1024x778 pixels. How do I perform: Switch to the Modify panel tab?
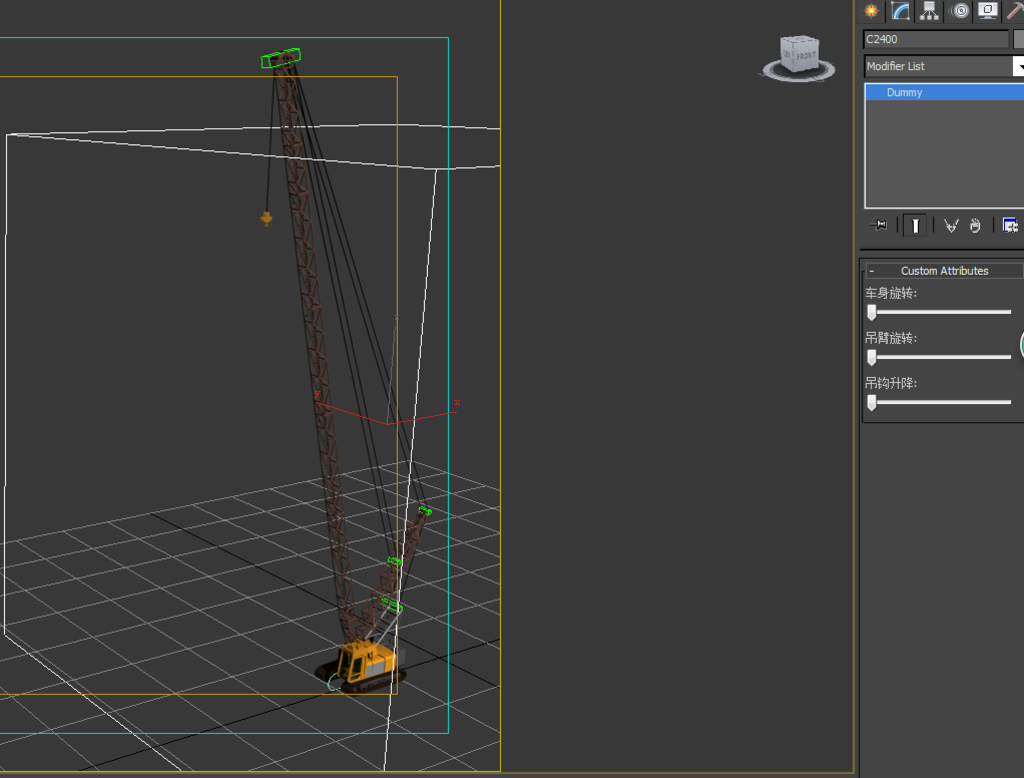(x=900, y=11)
